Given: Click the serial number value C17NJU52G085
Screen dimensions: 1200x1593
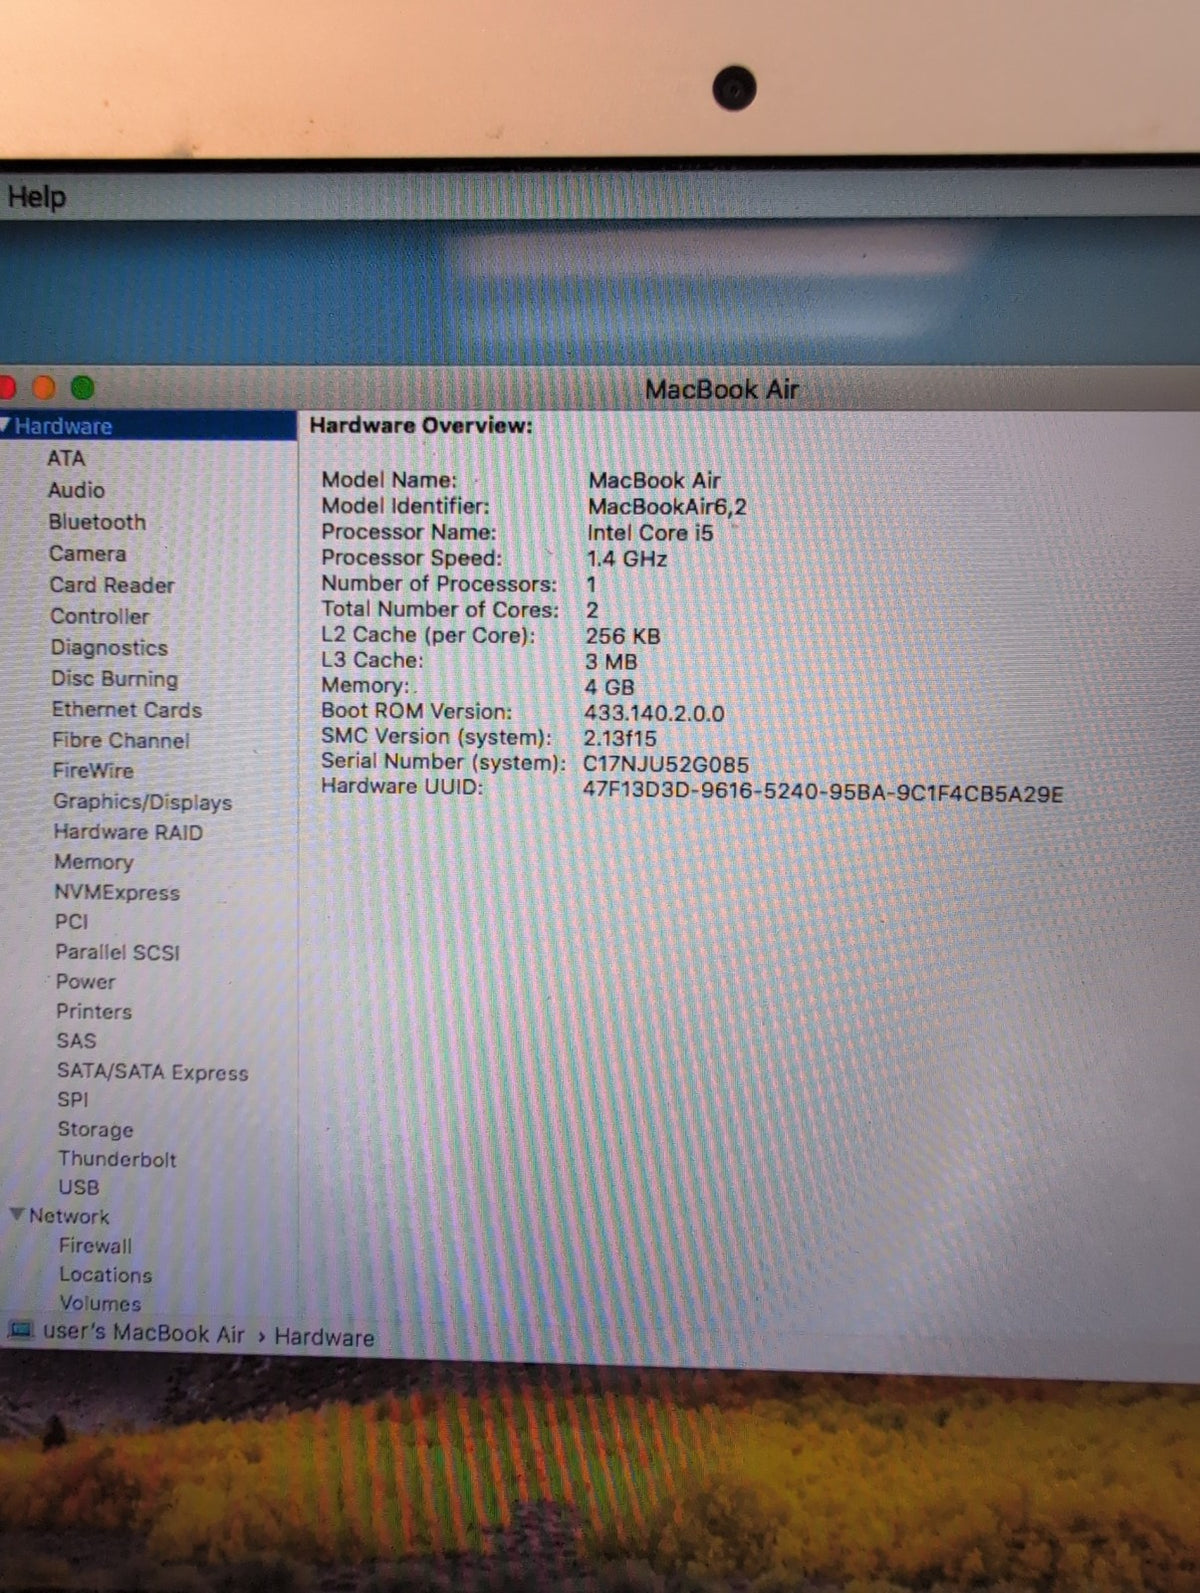Looking at the screenshot, I should 666,765.
